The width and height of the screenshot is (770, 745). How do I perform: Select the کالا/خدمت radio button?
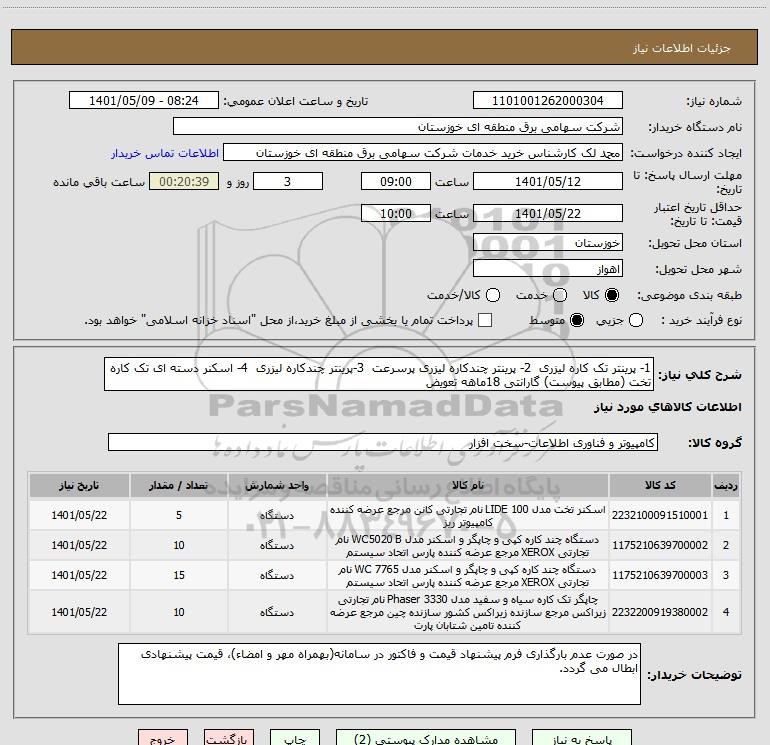tap(493, 295)
